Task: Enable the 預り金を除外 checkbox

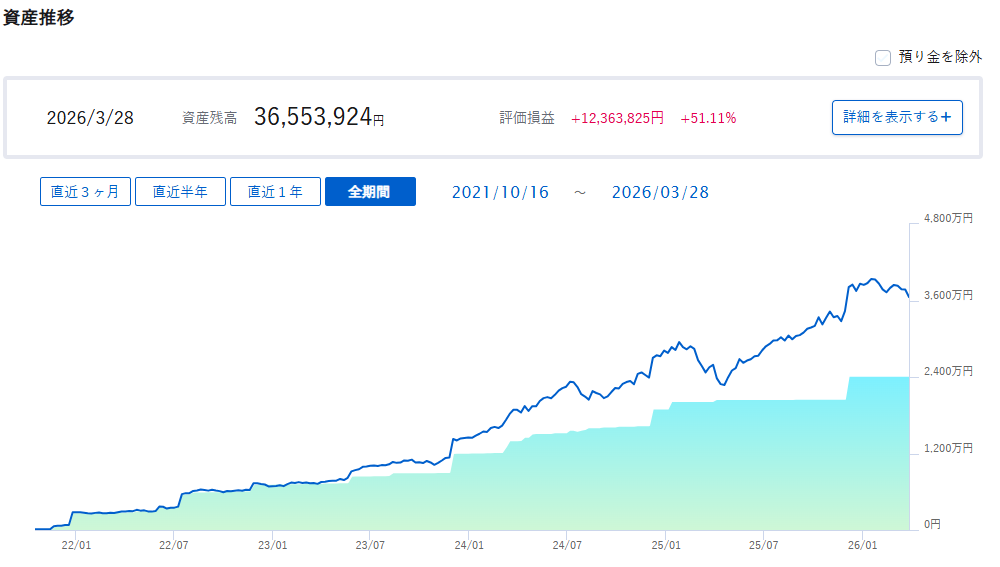Action: (x=883, y=57)
